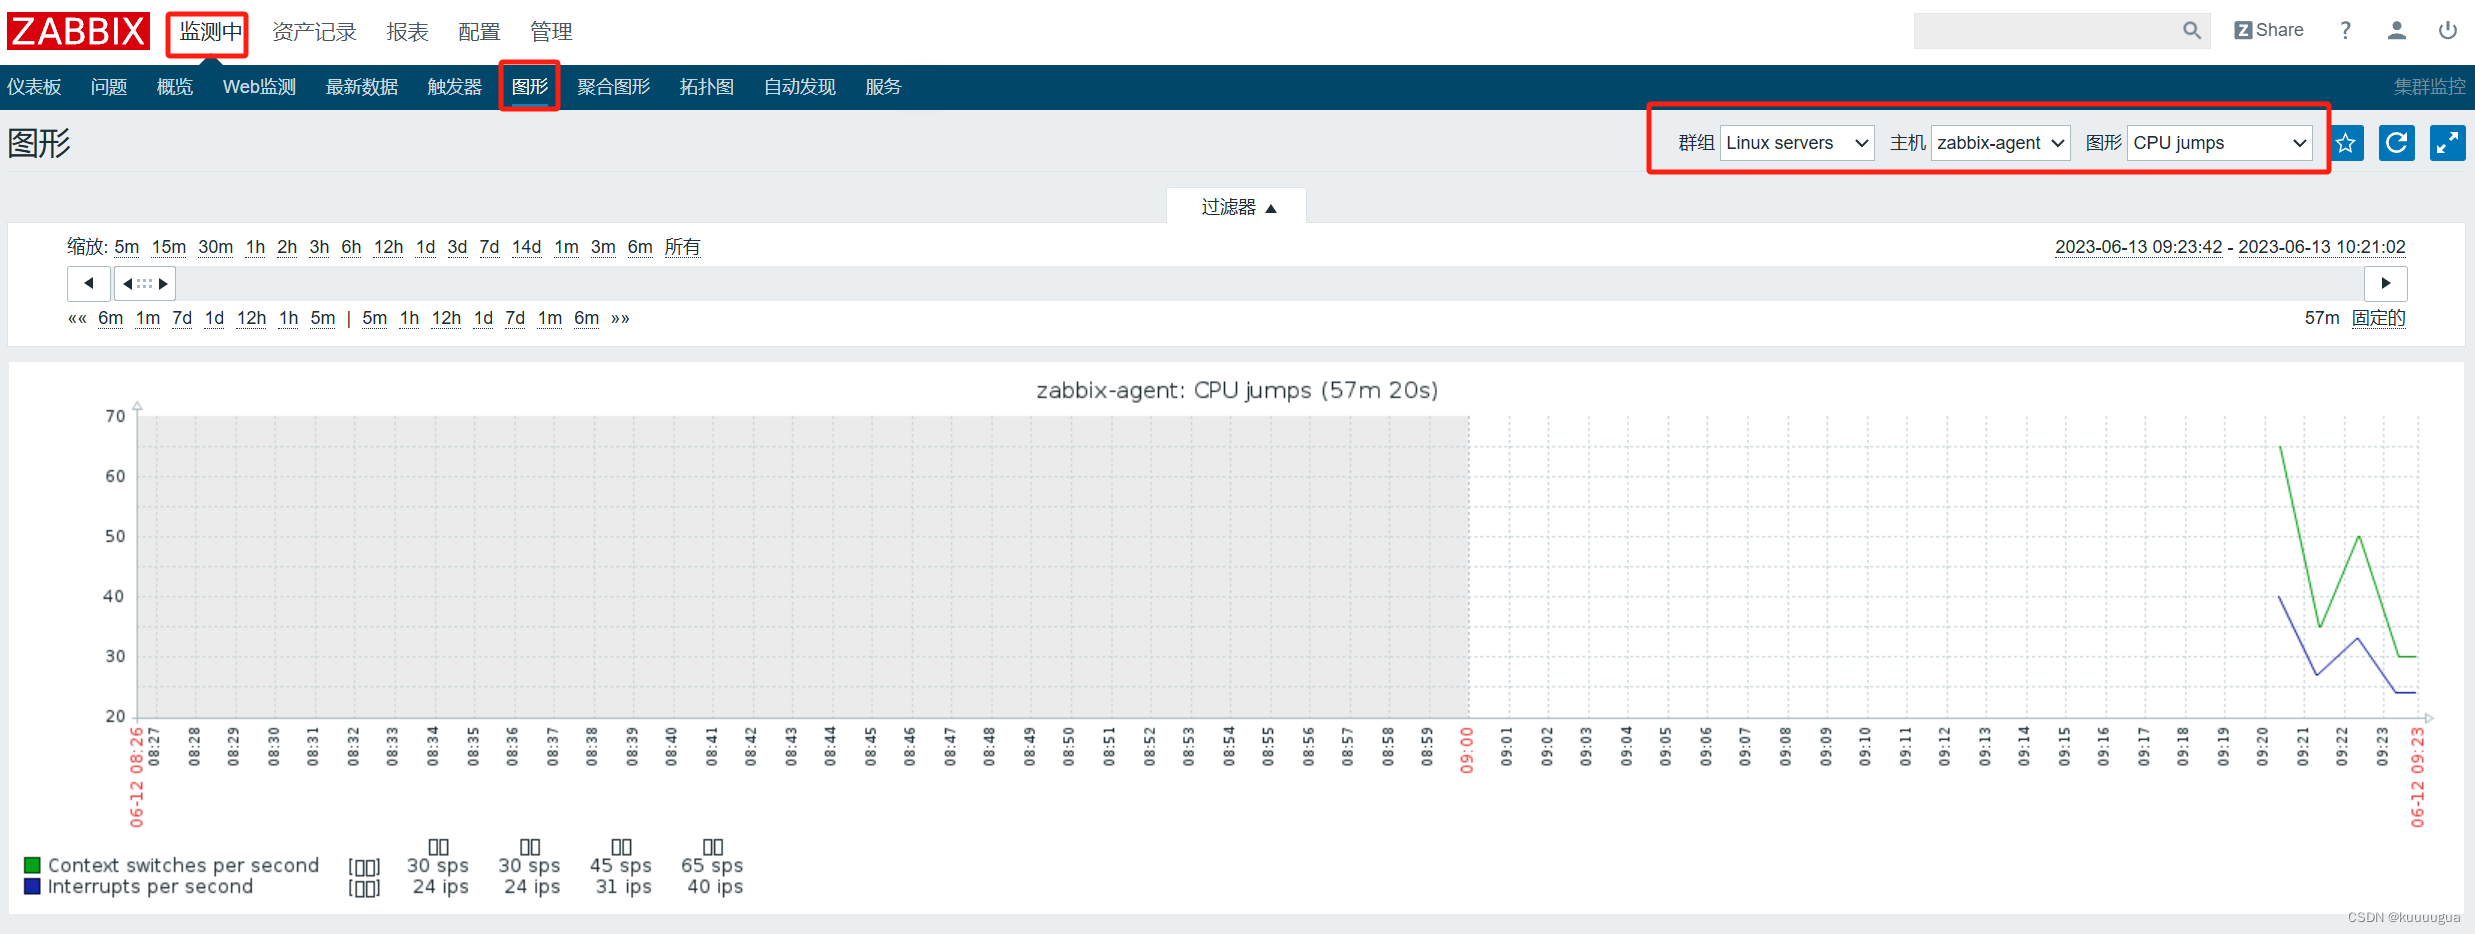Open the 主机 zabbix-agent dropdown
This screenshot has height=934, width=2475.
pos(2000,143)
